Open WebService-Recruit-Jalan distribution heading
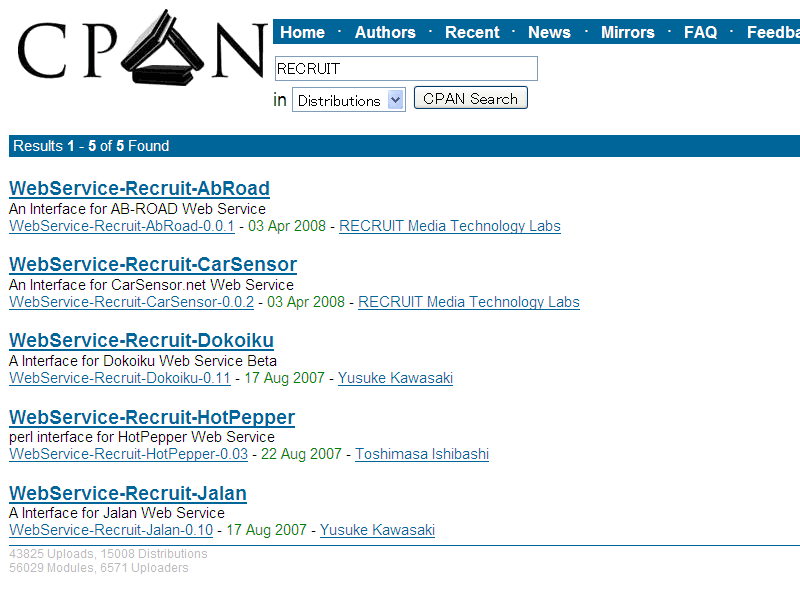This screenshot has width=800, height=600. click(x=128, y=493)
